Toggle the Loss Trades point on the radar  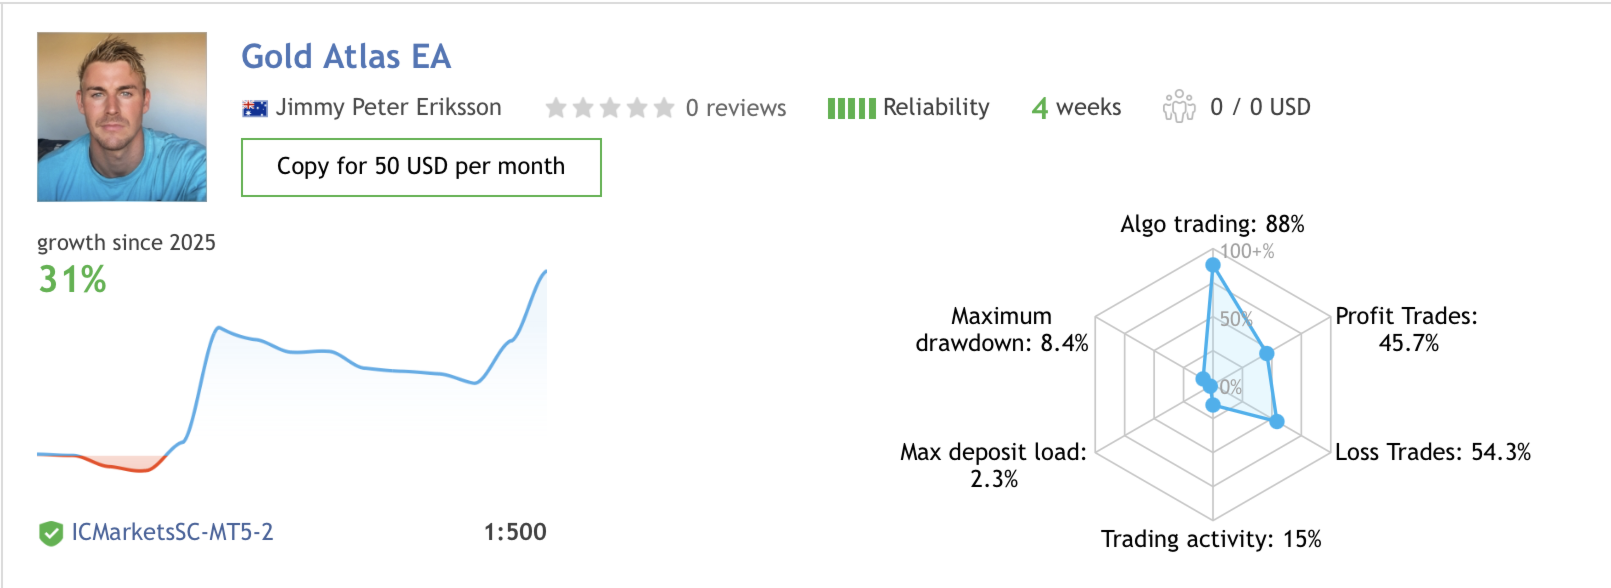[x=1277, y=422]
